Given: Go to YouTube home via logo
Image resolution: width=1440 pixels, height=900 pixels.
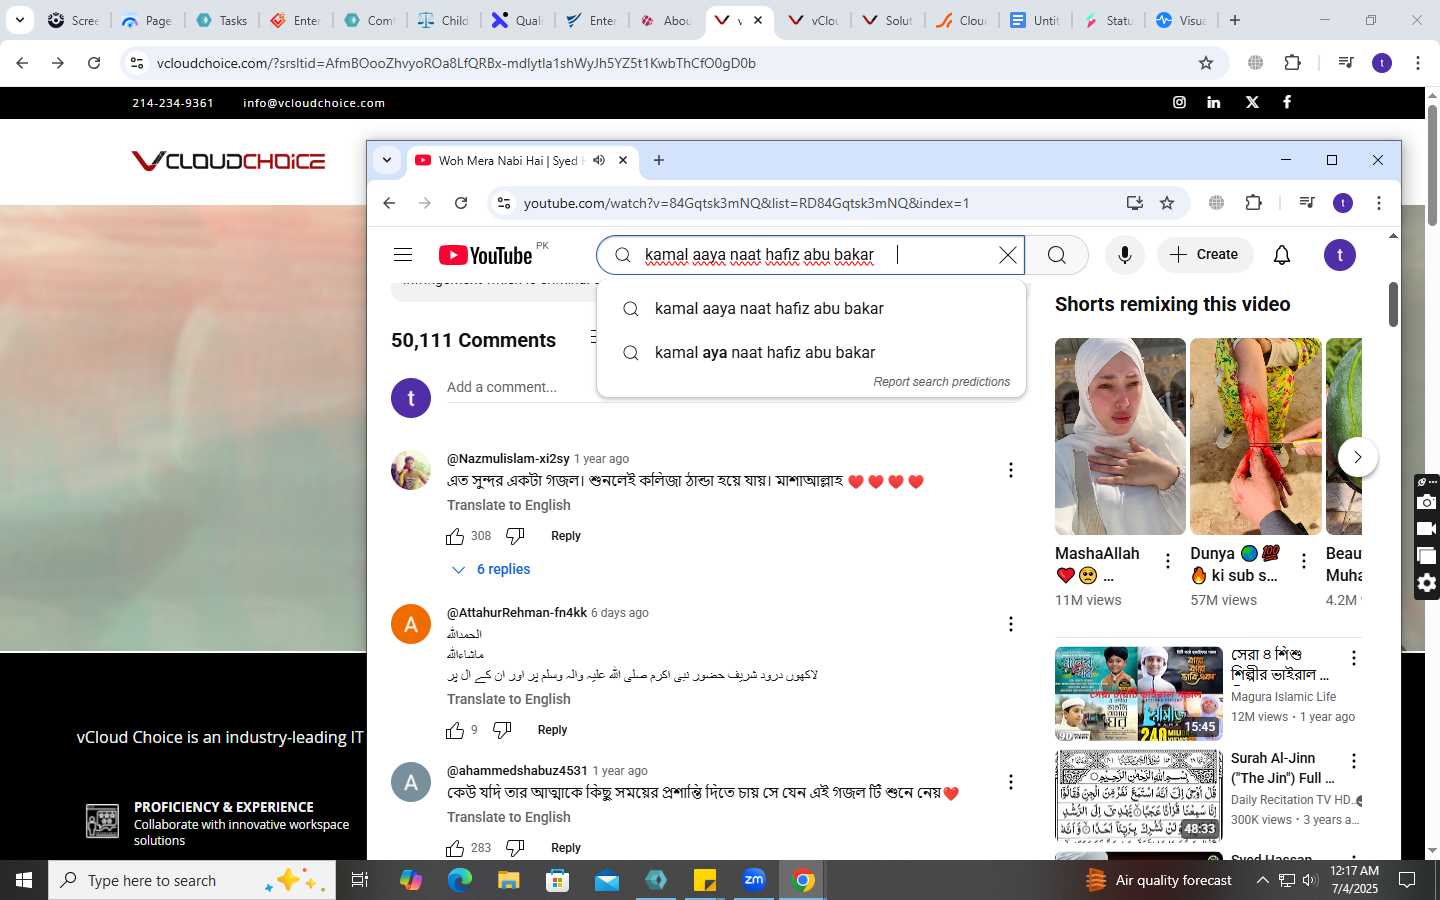Looking at the screenshot, I should tap(486, 255).
